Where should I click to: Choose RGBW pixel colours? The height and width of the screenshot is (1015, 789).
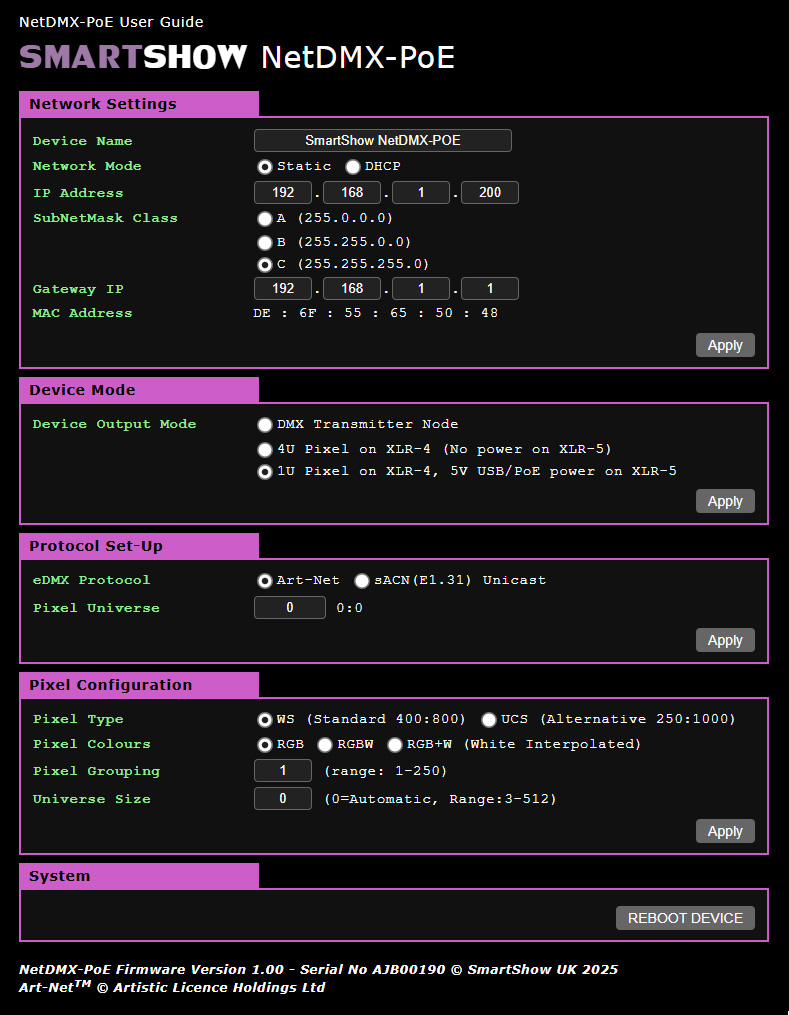tap(325, 745)
